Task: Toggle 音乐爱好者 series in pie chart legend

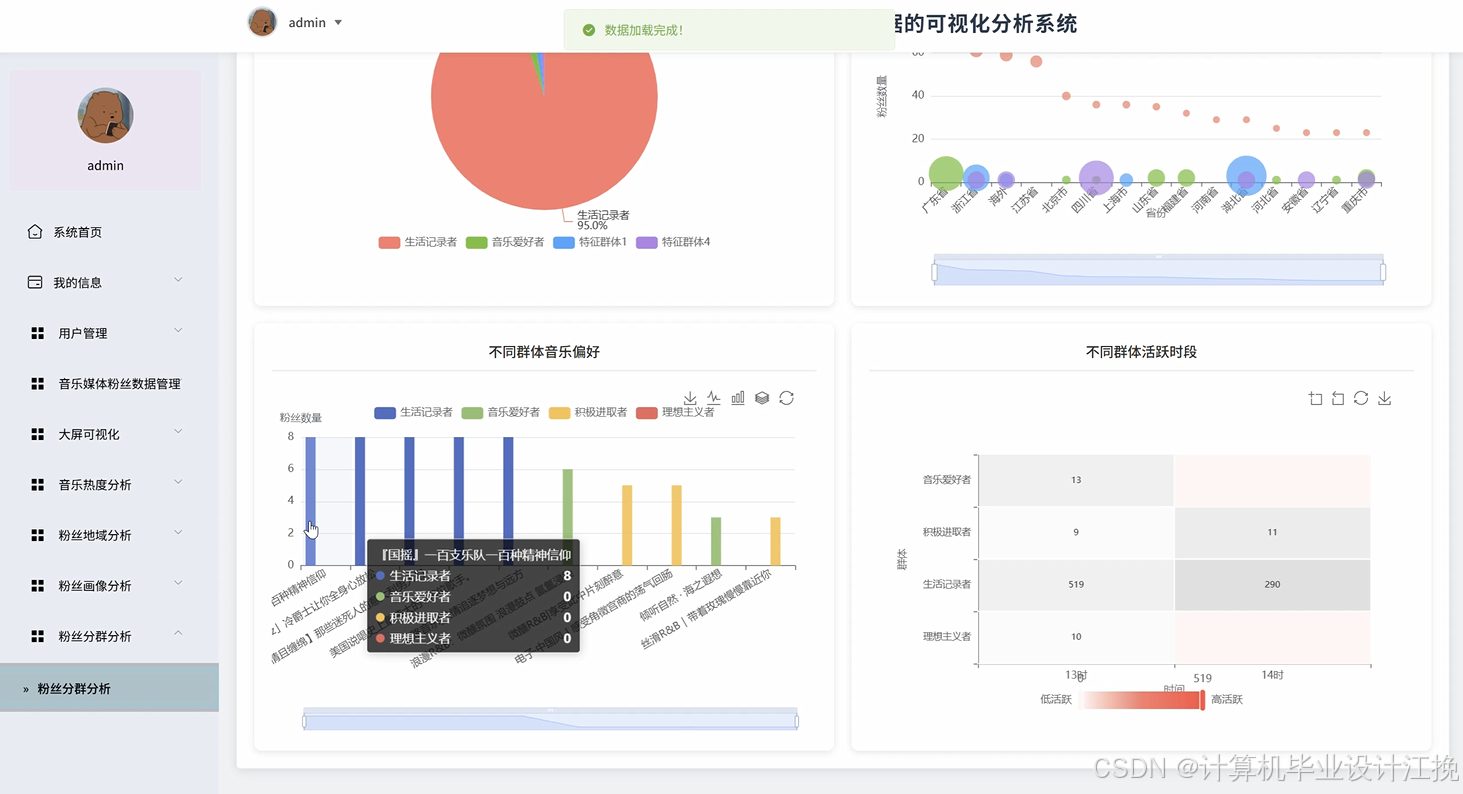Action: point(504,242)
